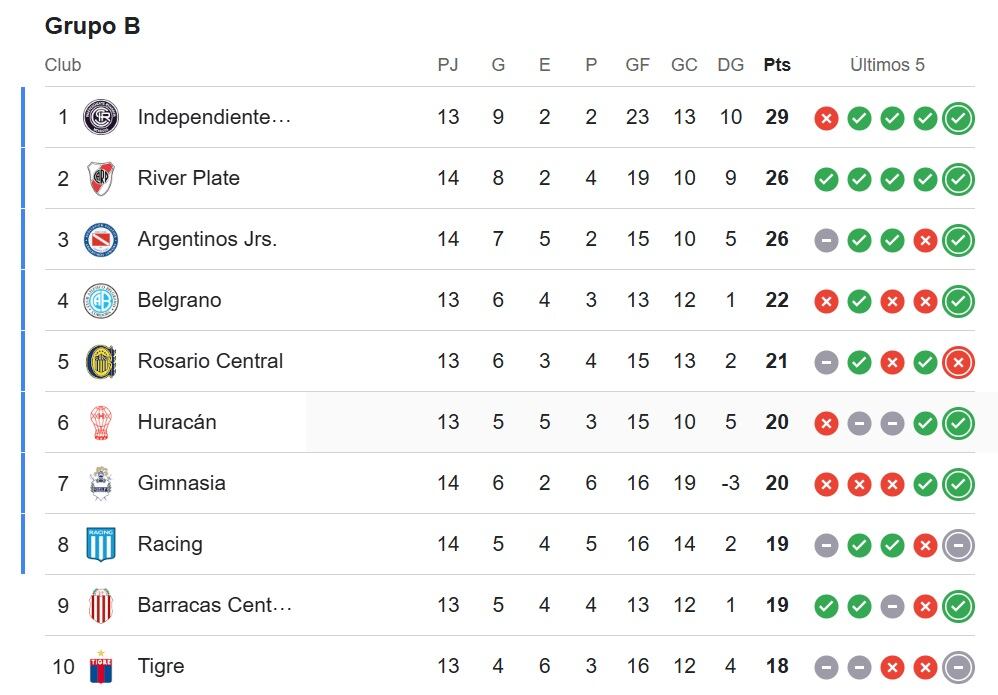Select the Últimos 5 column header

tap(888, 64)
